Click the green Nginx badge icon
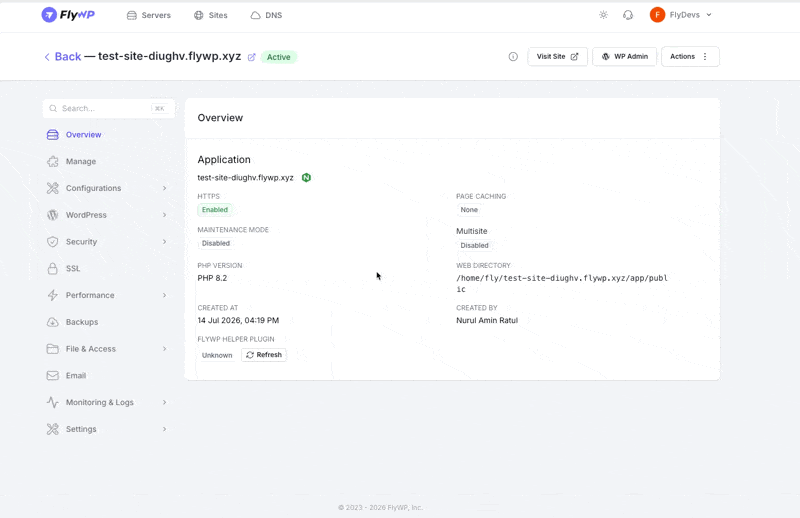The height and width of the screenshot is (518, 800). [x=306, y=178]
